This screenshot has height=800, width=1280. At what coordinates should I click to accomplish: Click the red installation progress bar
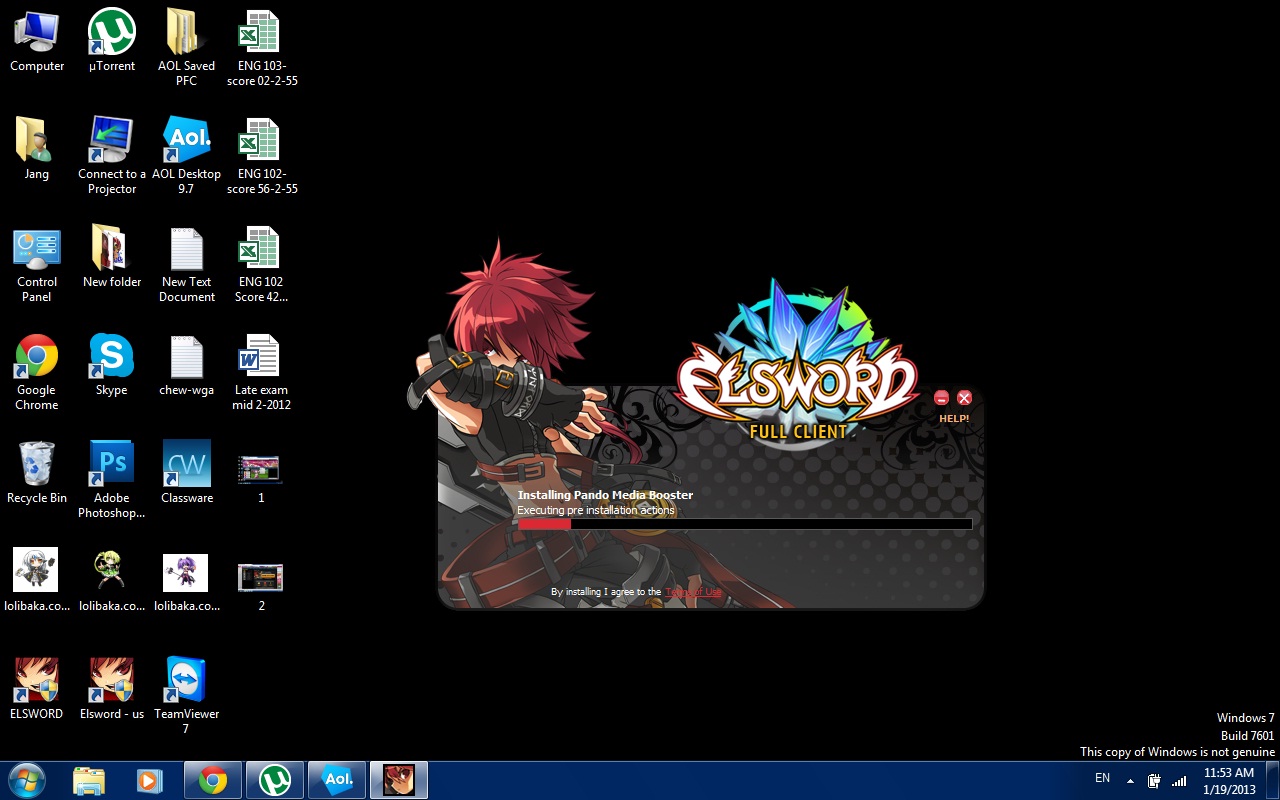[x=745, y=524]
